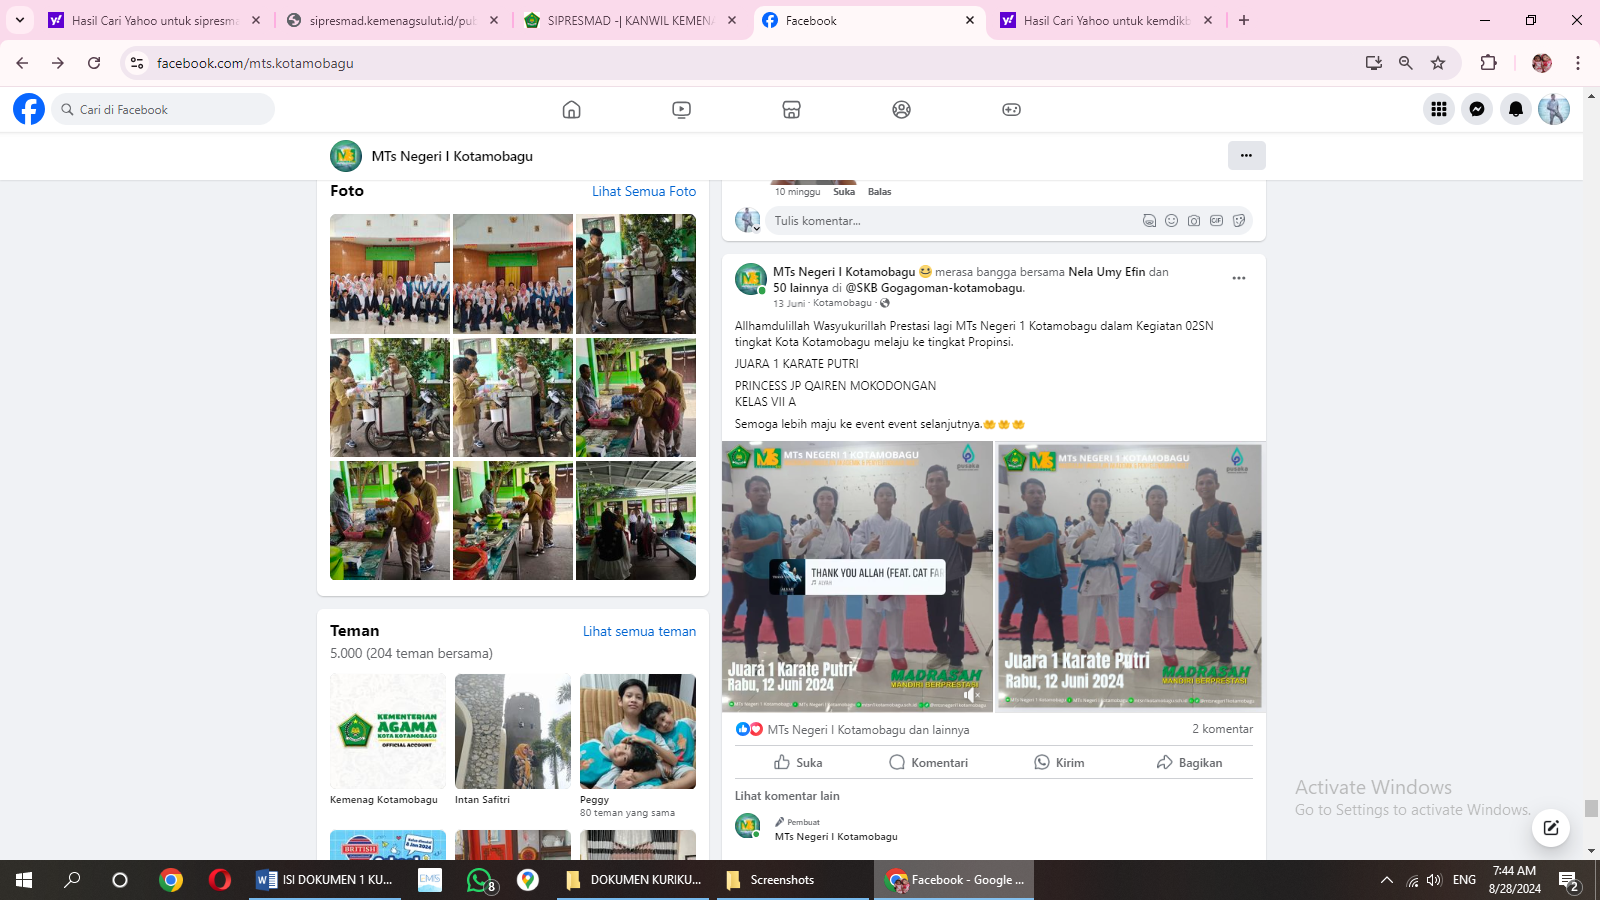1600x900 pixels.
Task: Expand the profile header three-dot menu
Action: coord(1246,155)
